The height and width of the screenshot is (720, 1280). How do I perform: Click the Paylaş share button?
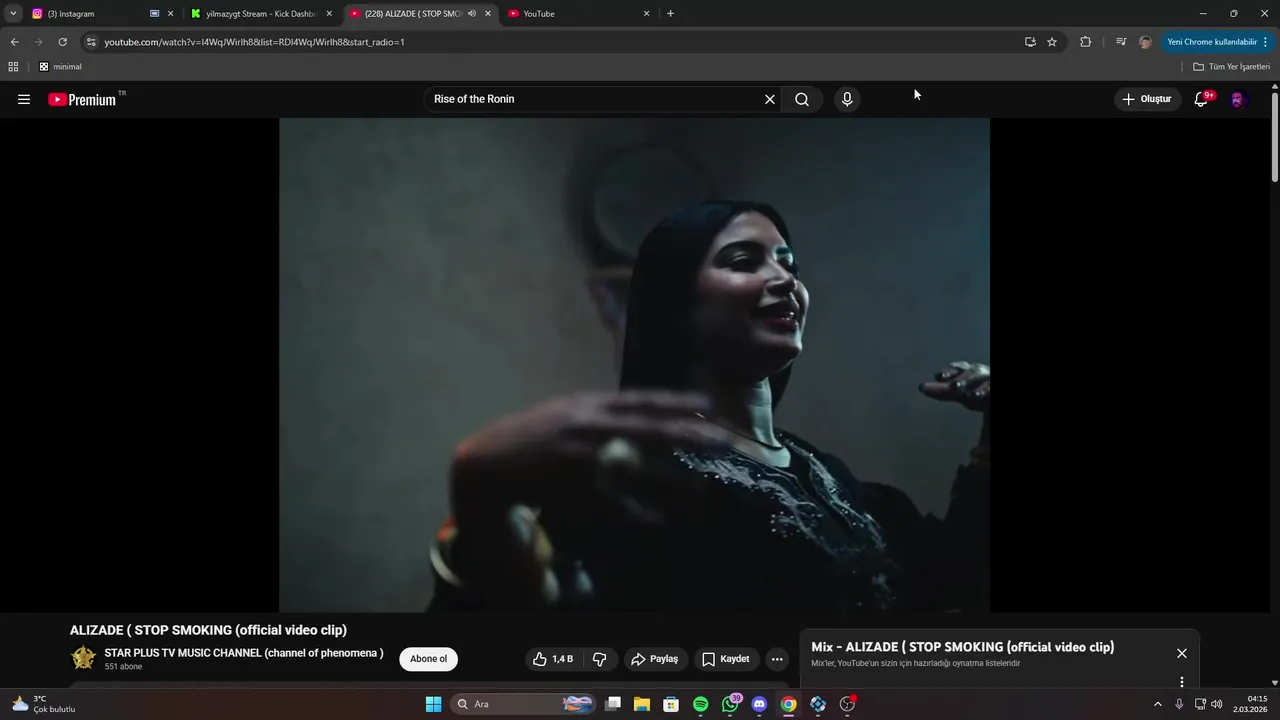(x=654, y=659)
